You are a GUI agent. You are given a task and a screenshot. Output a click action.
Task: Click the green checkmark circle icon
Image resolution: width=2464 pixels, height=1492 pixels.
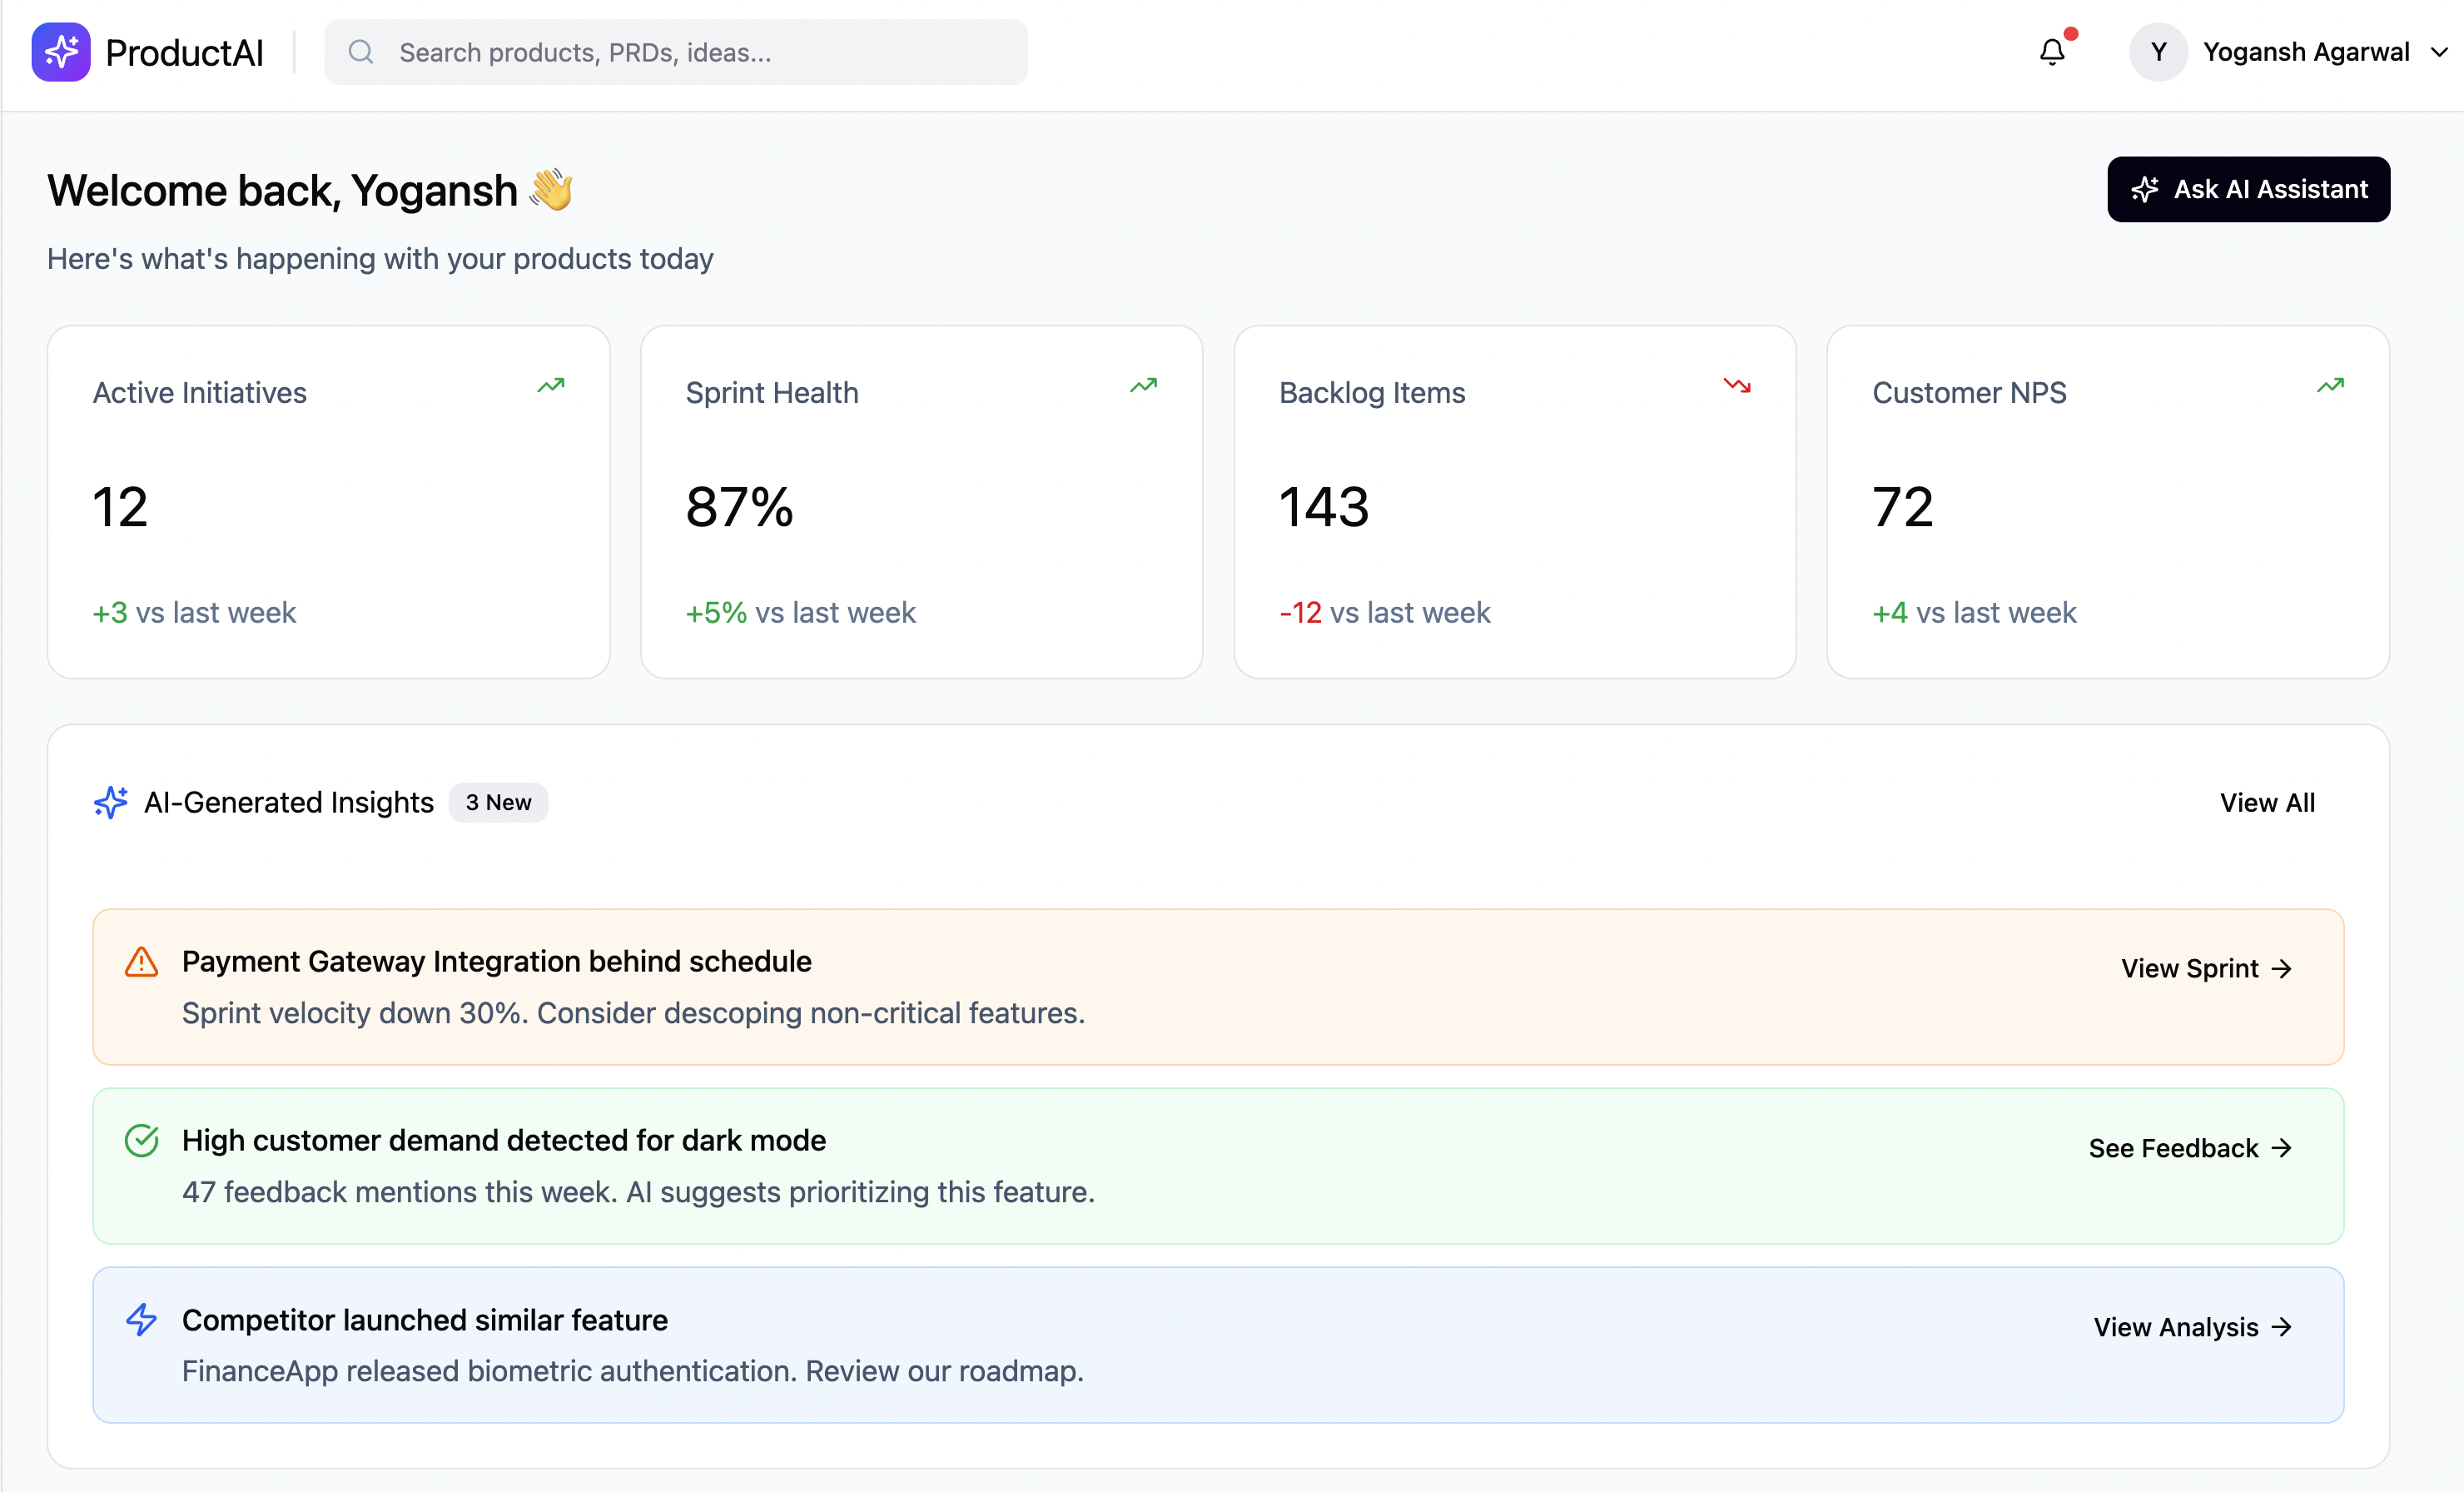(x=141, y=1140)
